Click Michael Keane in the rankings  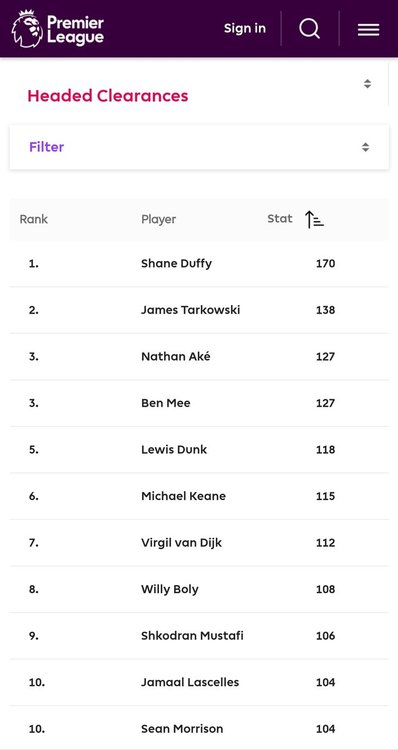pyautogui.click(x=183, y=496)
